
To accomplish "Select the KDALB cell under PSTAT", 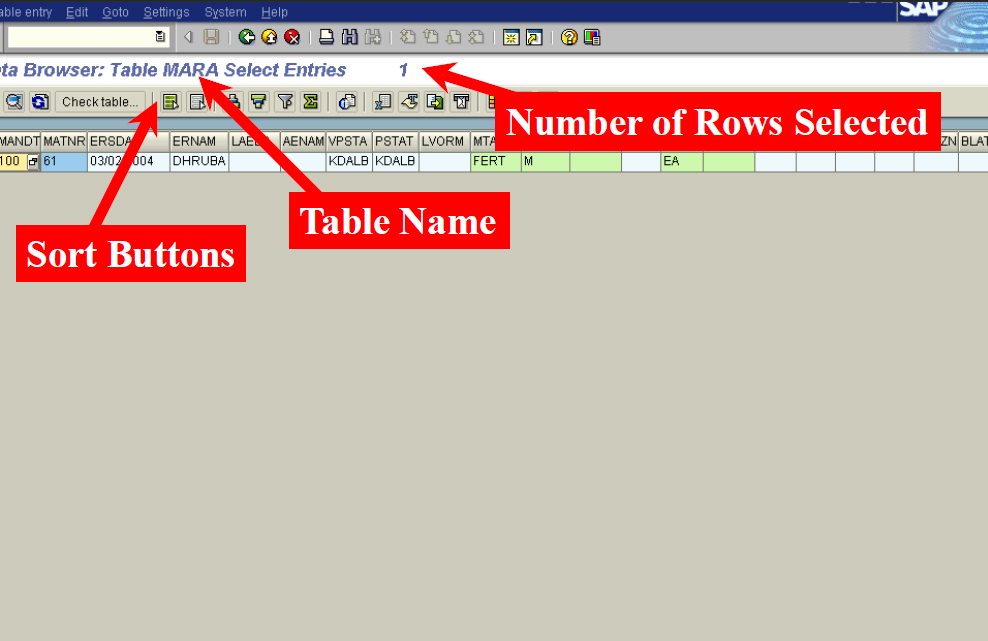I will tap(396, 161).
